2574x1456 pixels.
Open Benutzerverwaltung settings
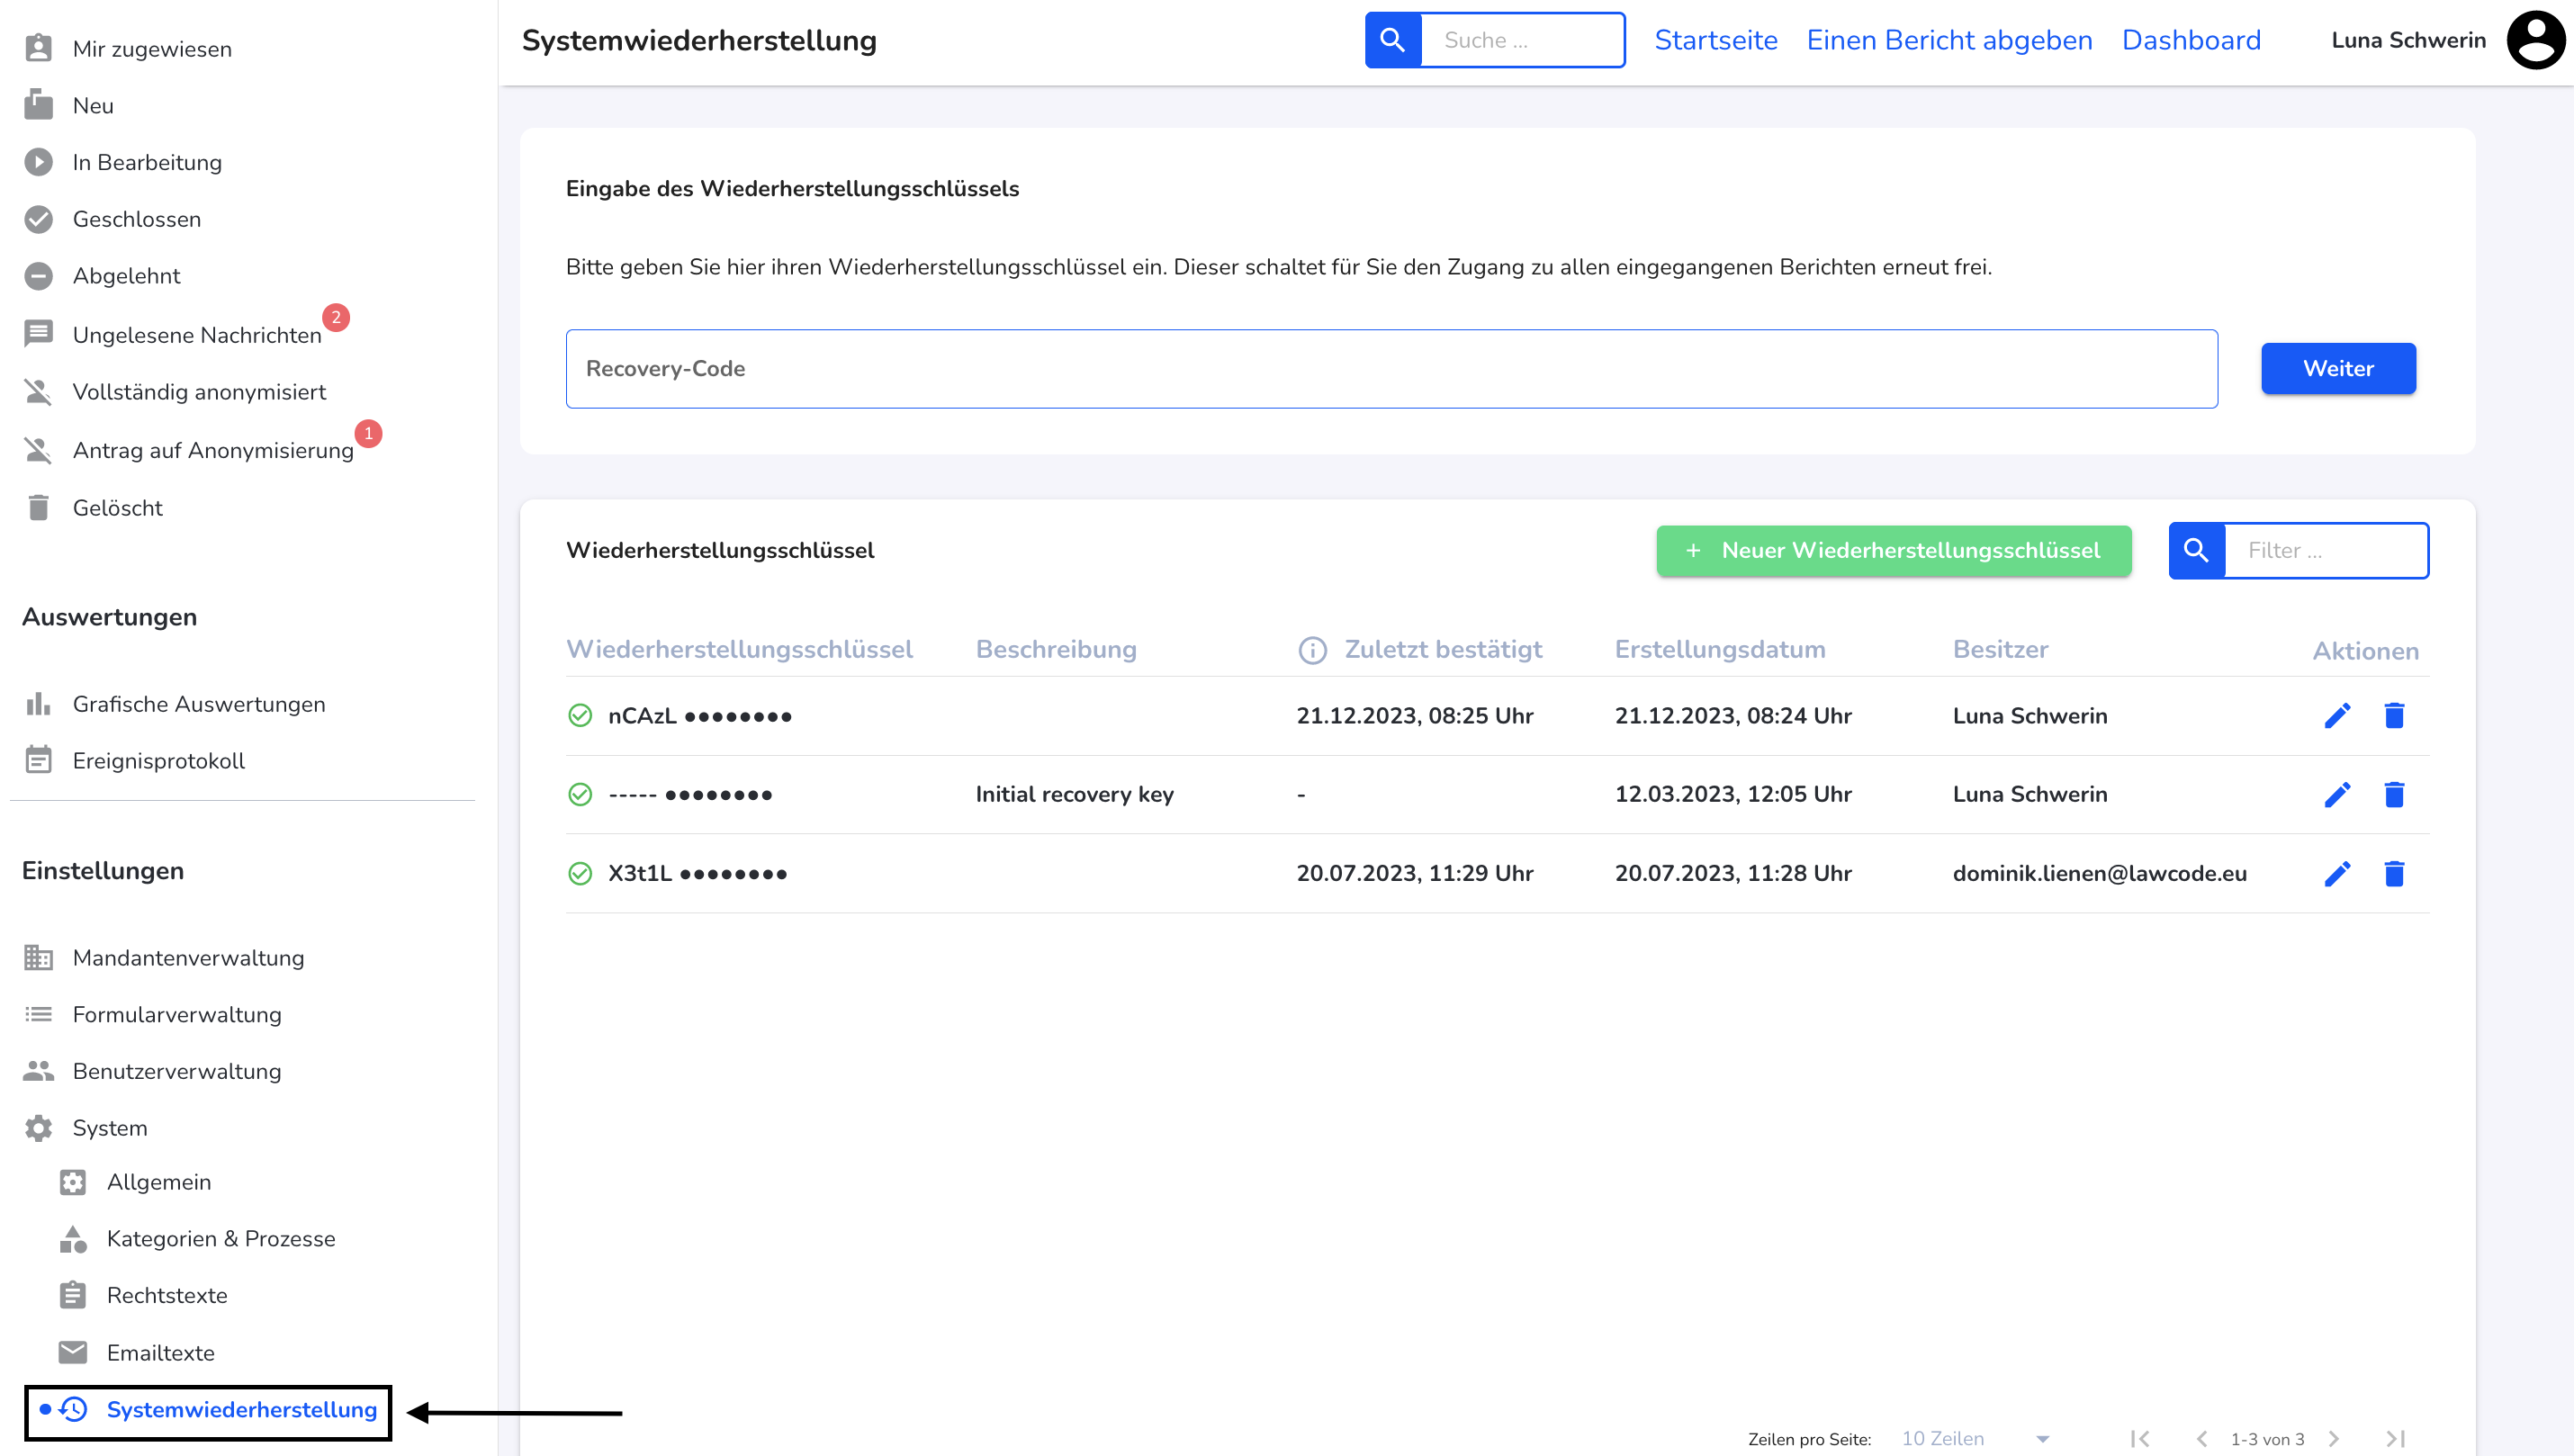(176, 1071)
